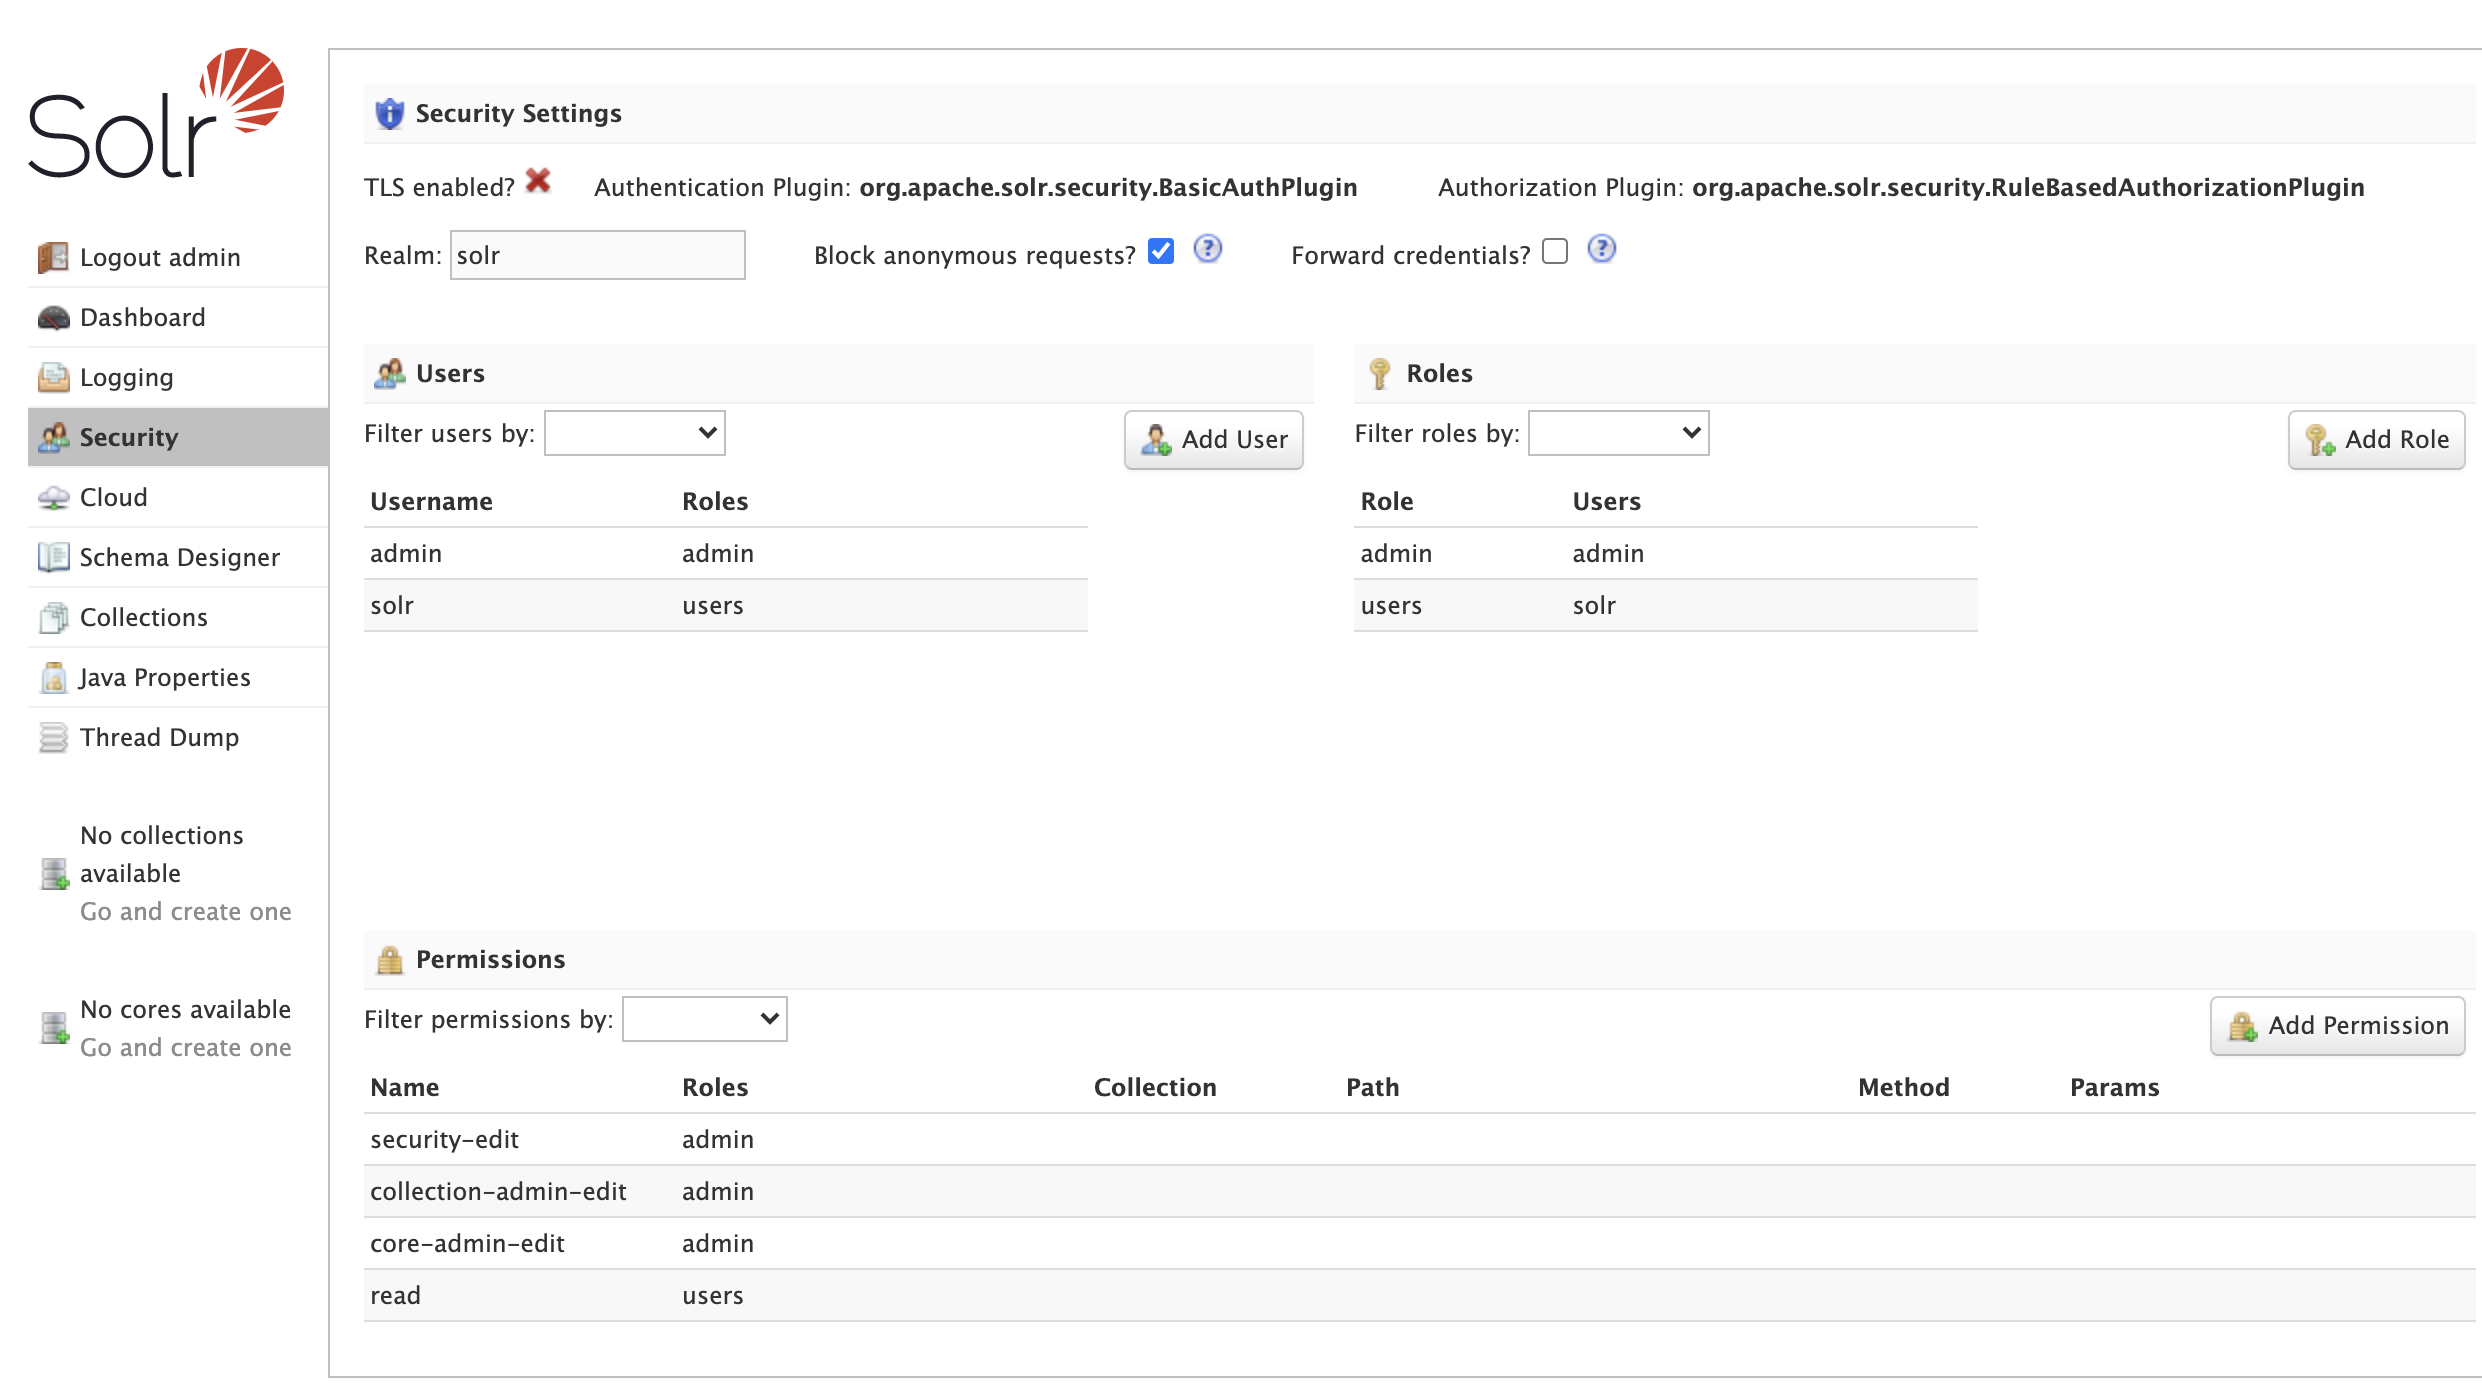Open the Filter roles by dropdown
Screen dimensions: 2482x1390
point(1618,433)
